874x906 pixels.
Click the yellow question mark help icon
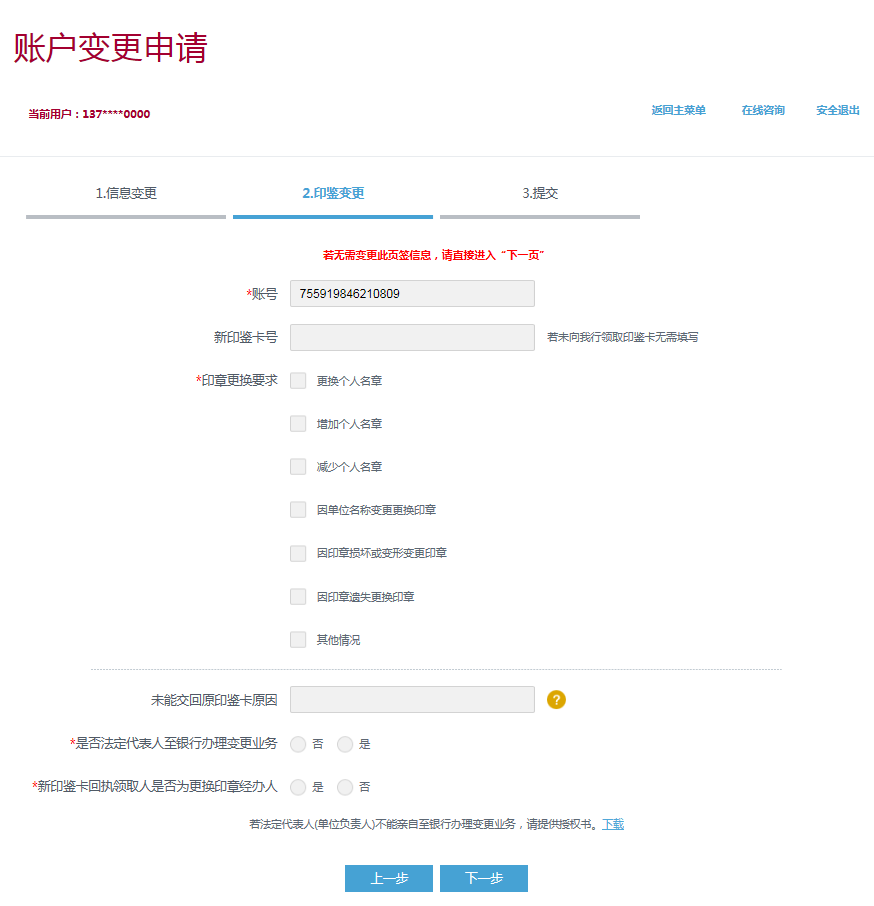[x=557, y=700]
